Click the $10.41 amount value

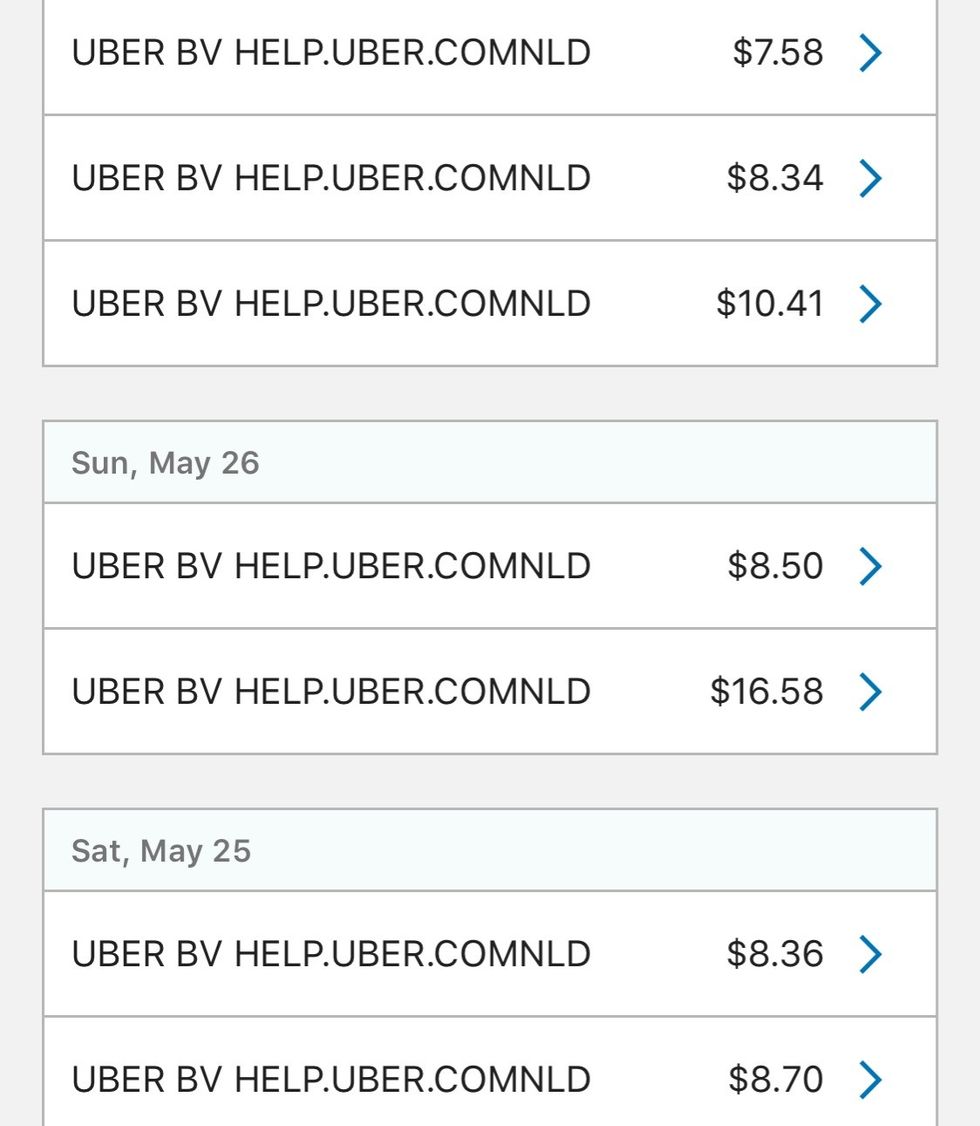770,303
